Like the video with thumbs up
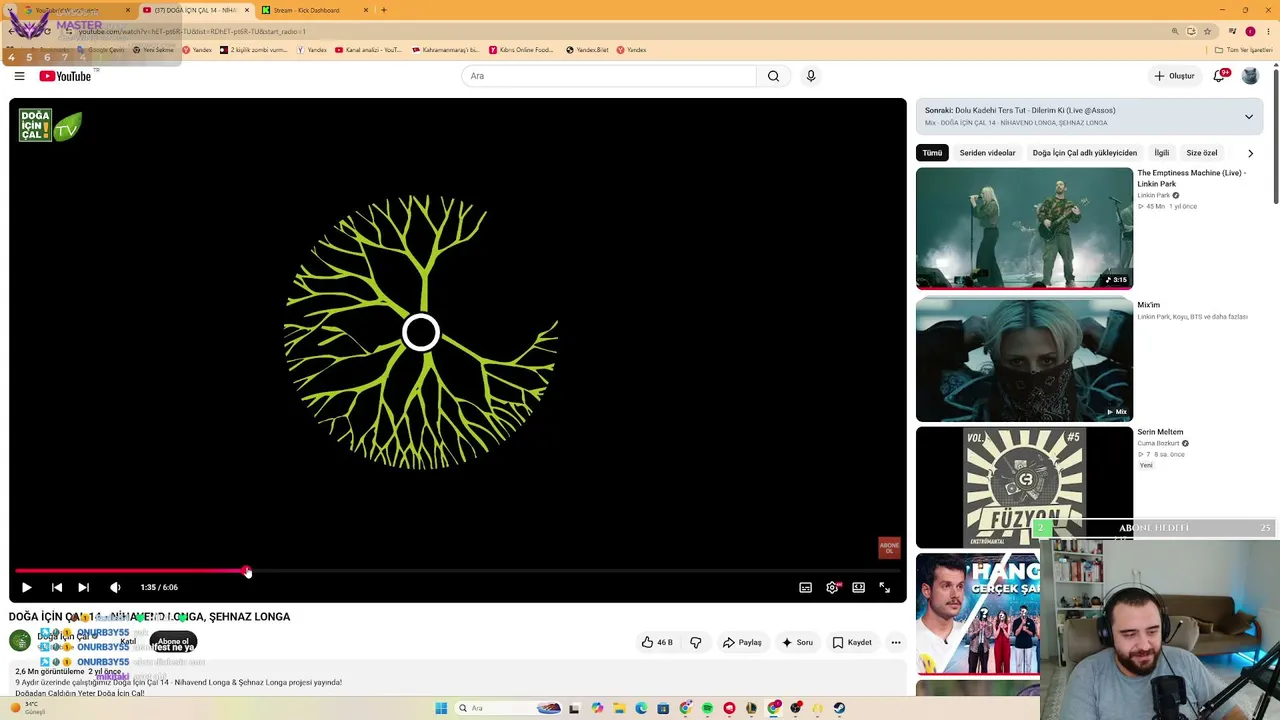This screenshot has height=720, width=1280. 657,642
